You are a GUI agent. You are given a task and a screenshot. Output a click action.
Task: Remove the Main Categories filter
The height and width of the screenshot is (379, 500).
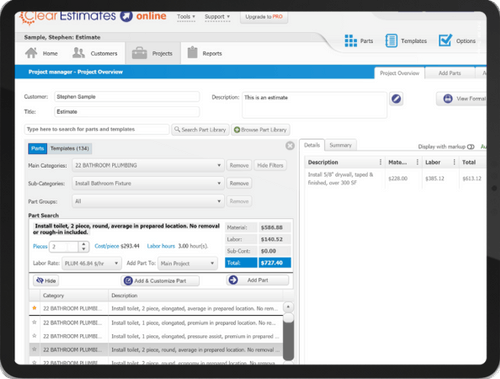point(239,165)
